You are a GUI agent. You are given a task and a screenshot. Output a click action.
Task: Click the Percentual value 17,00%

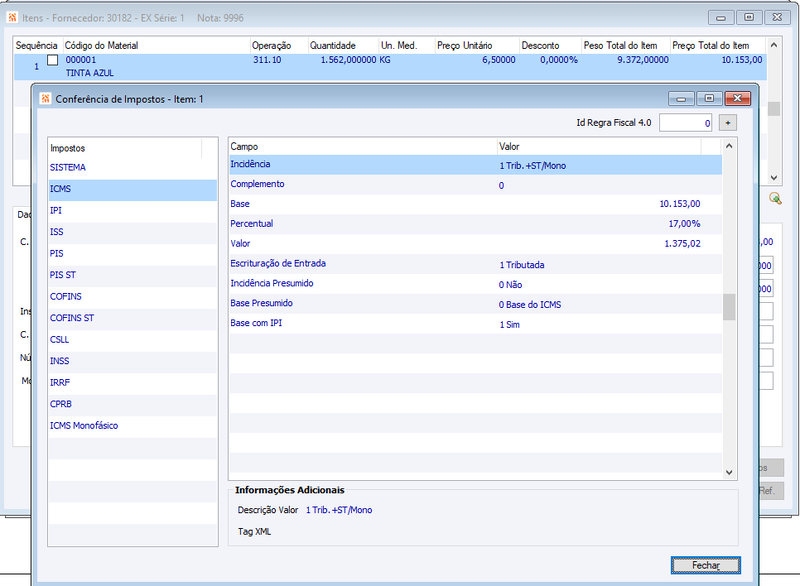pyautogui.click(x=684, y=224)
